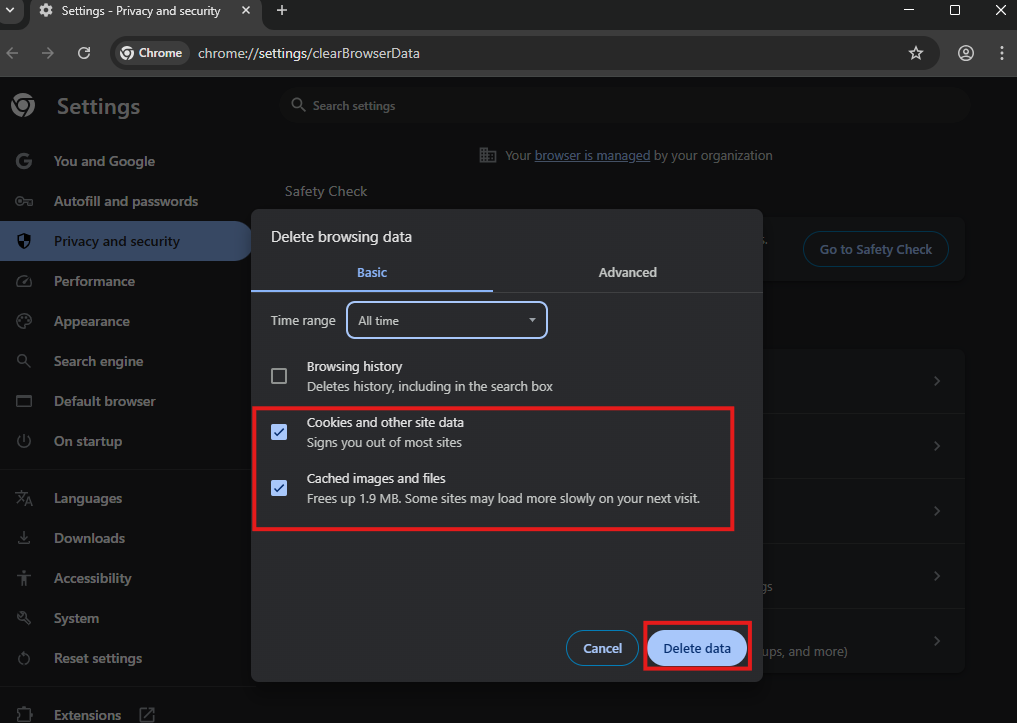Click the Performance gauge icon in sidebar
1017x723 pixels.
(24, 281)
